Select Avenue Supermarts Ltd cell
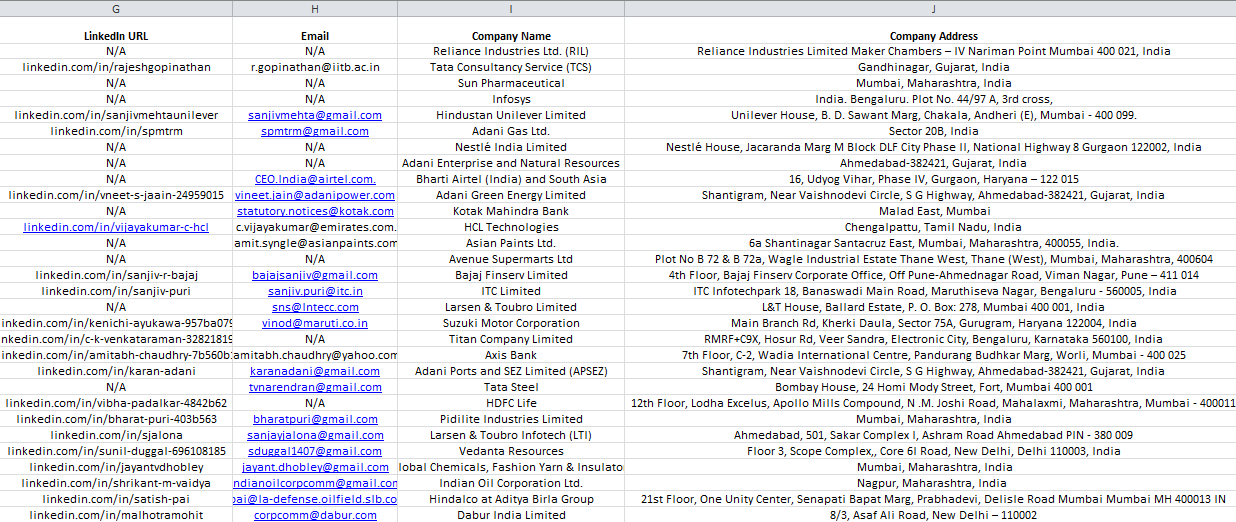 [511, 259]
